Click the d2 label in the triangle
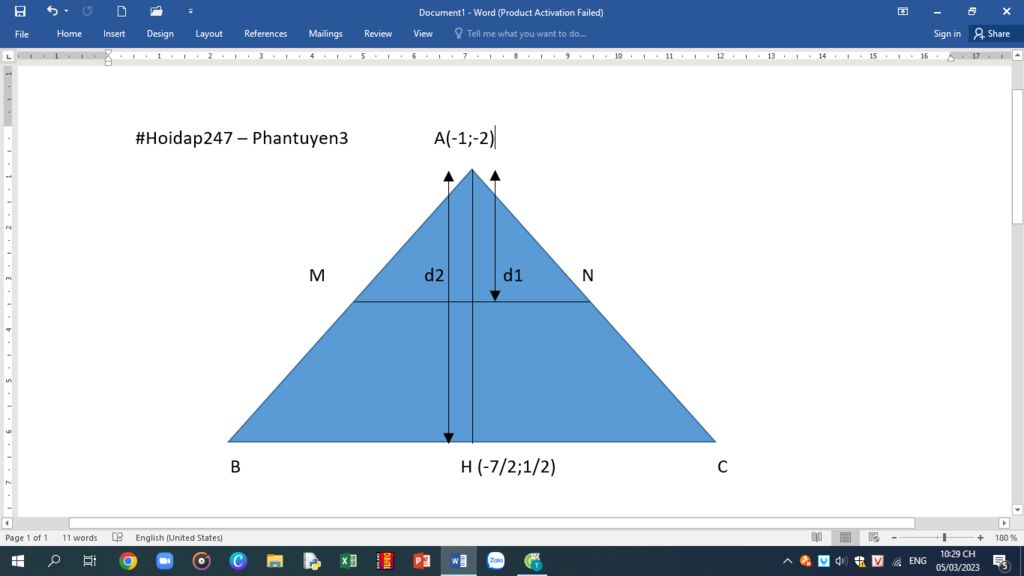This screenshot has width=1024, height=576. [434, 276]
